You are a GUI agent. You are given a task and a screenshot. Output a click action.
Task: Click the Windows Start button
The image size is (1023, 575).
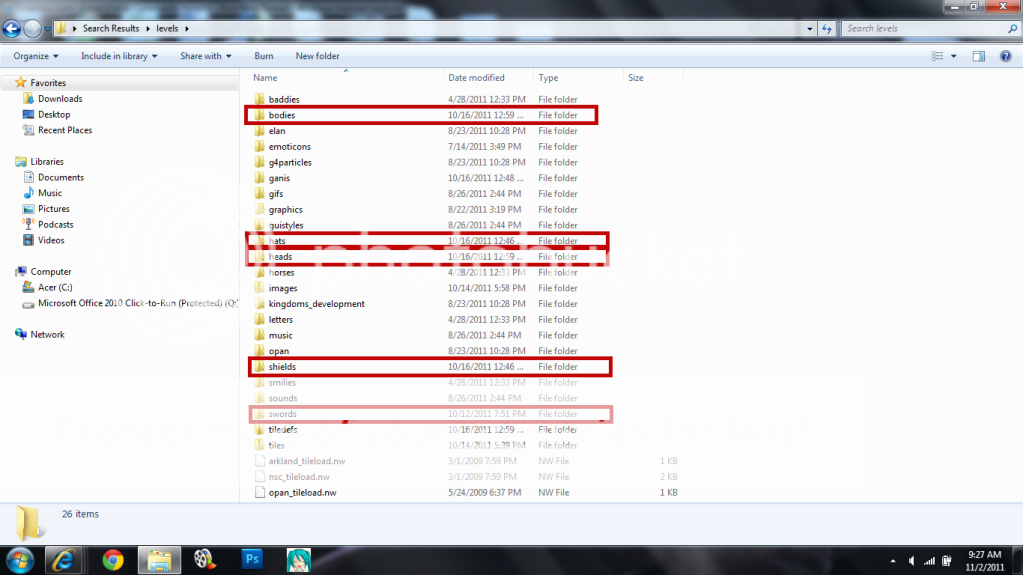pyautogui.click(x=20, y=559)
